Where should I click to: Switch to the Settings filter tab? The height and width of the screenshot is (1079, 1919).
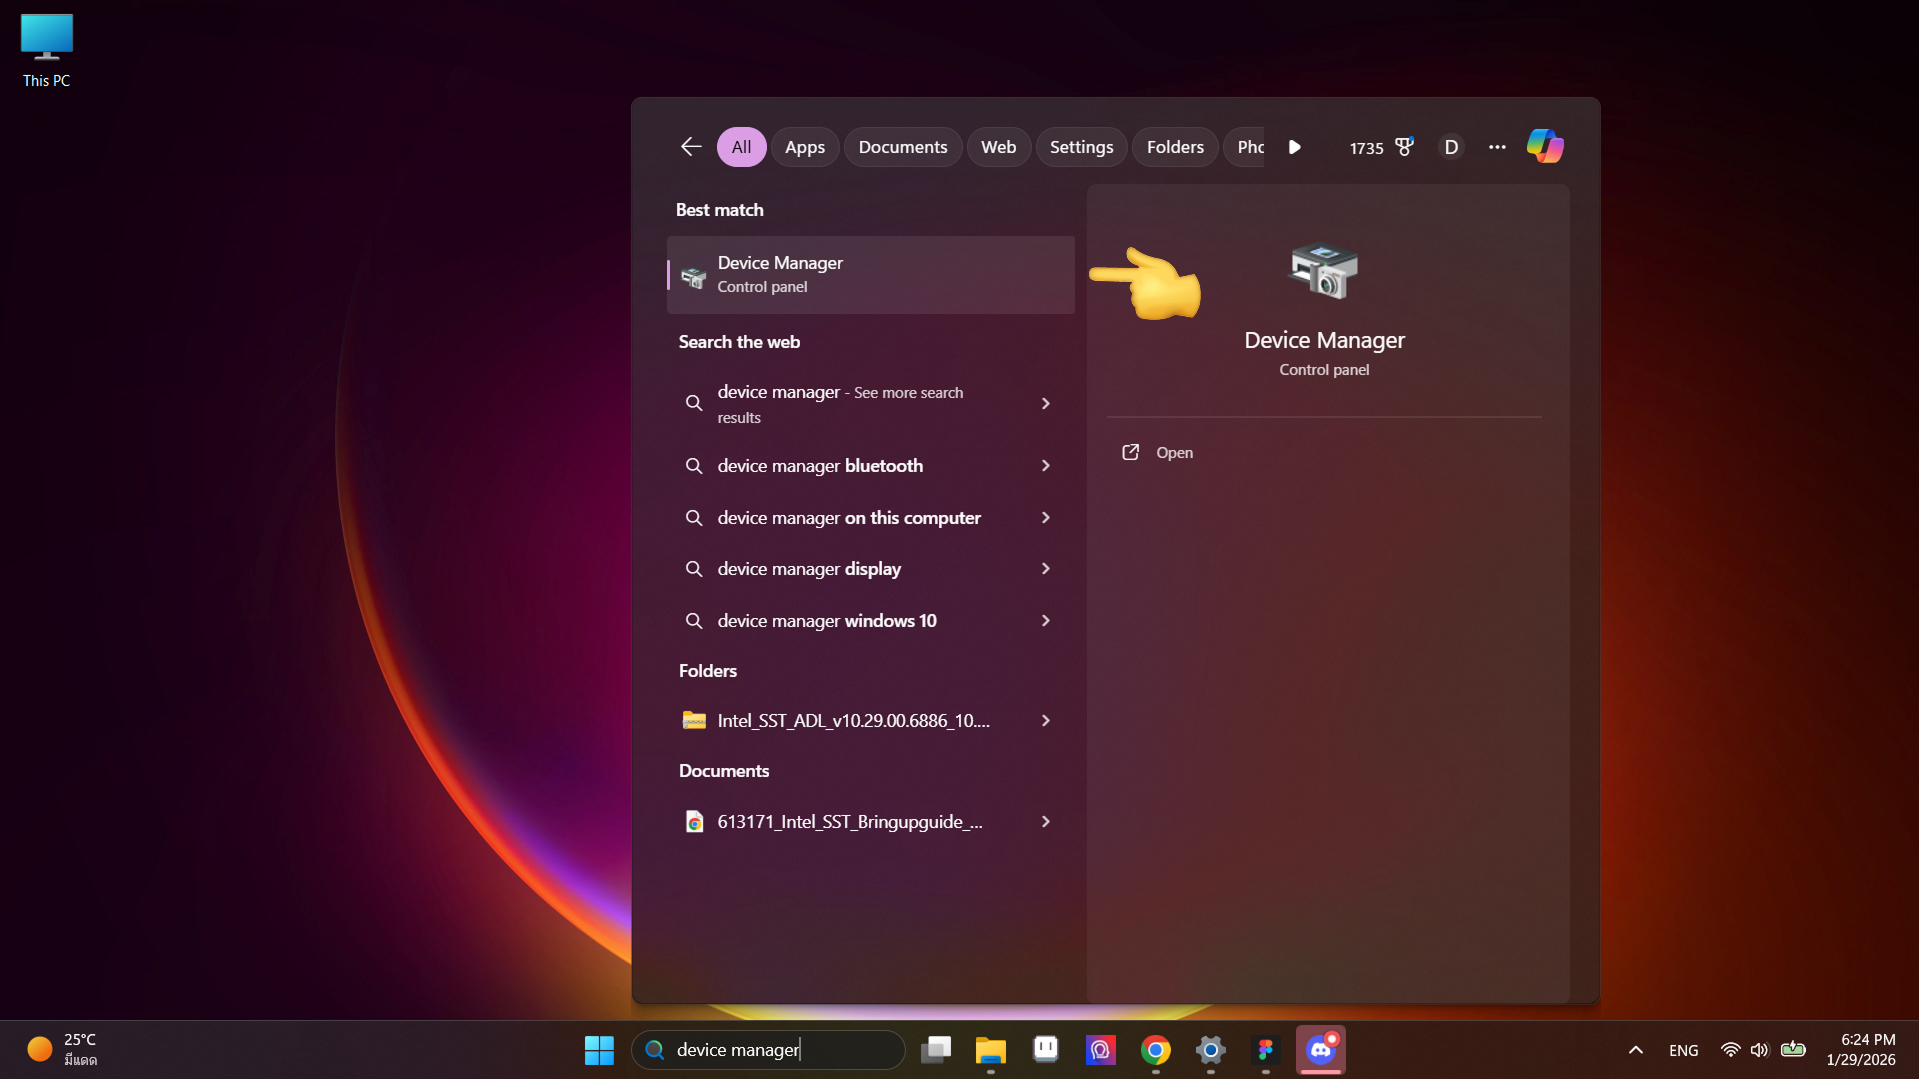pyautogui.click(x=1081, y=146)
